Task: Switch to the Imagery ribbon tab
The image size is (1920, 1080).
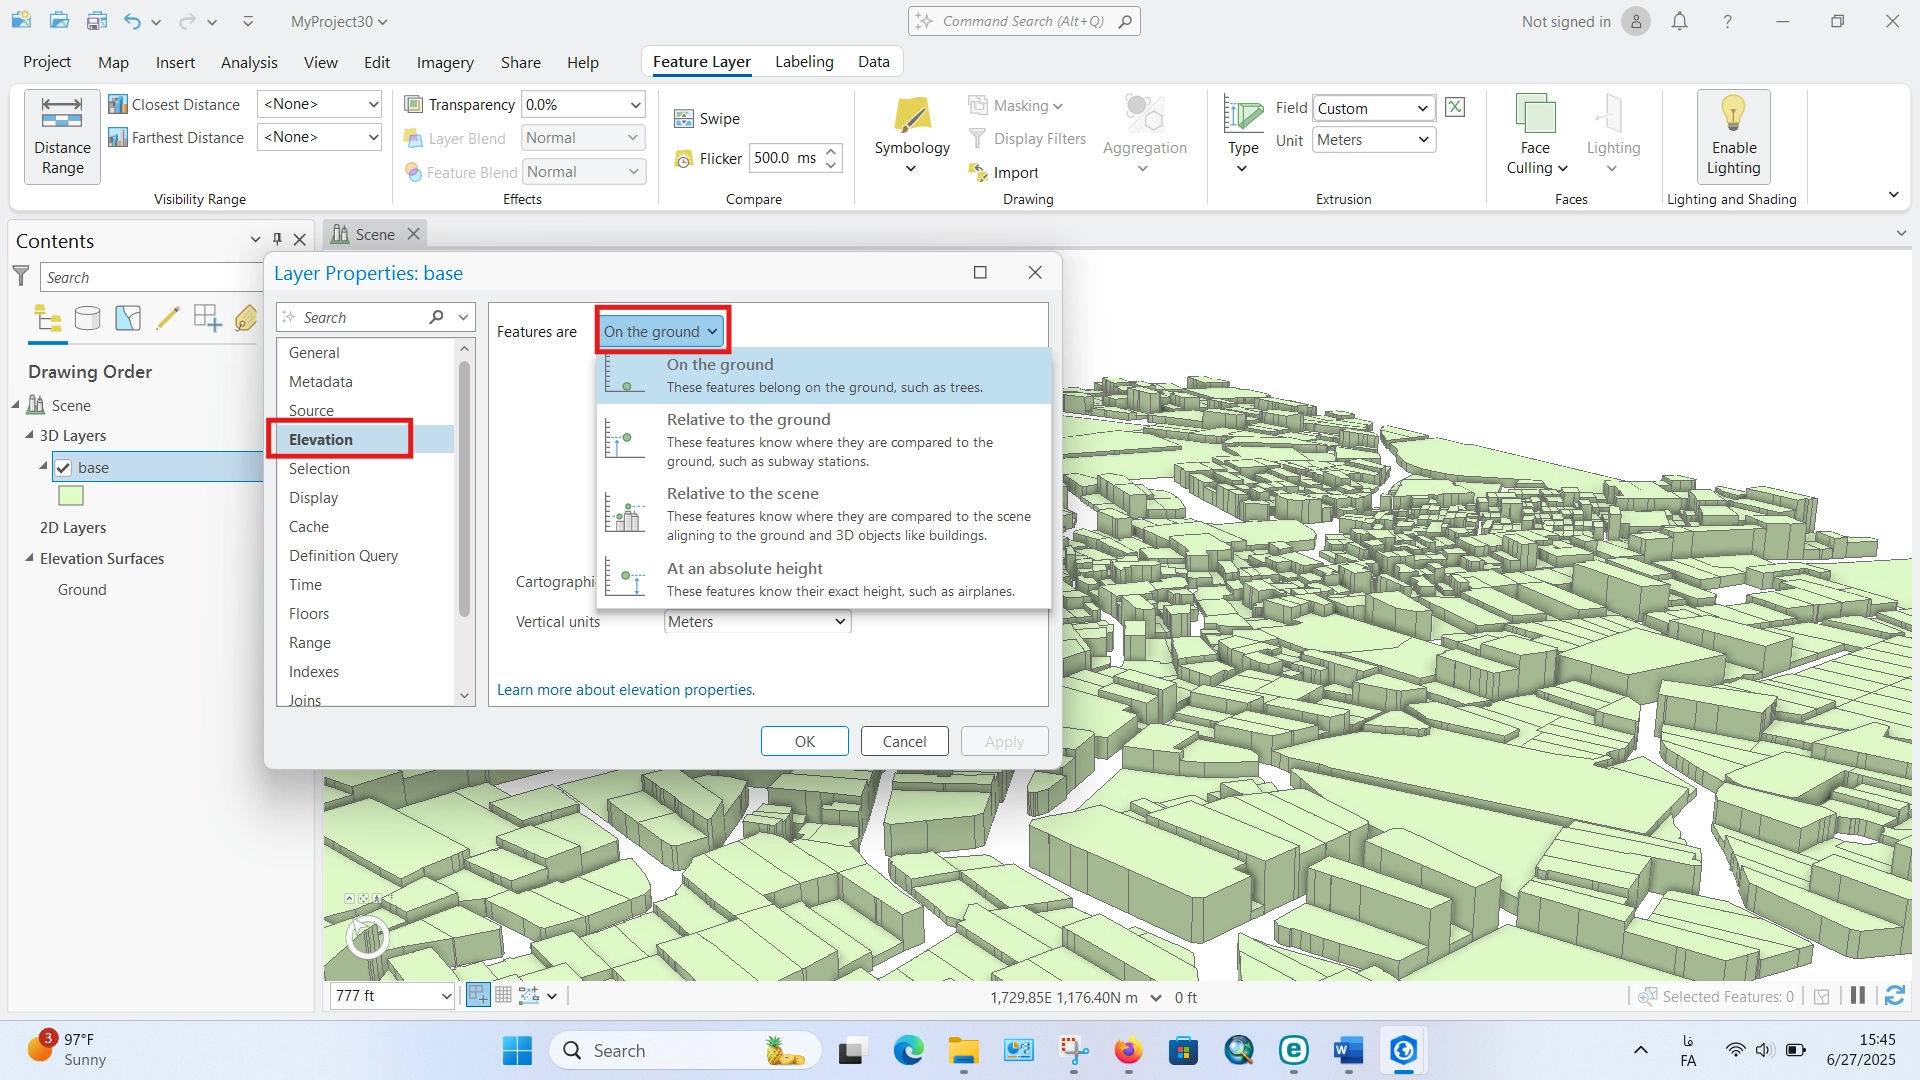Action: 445,62
